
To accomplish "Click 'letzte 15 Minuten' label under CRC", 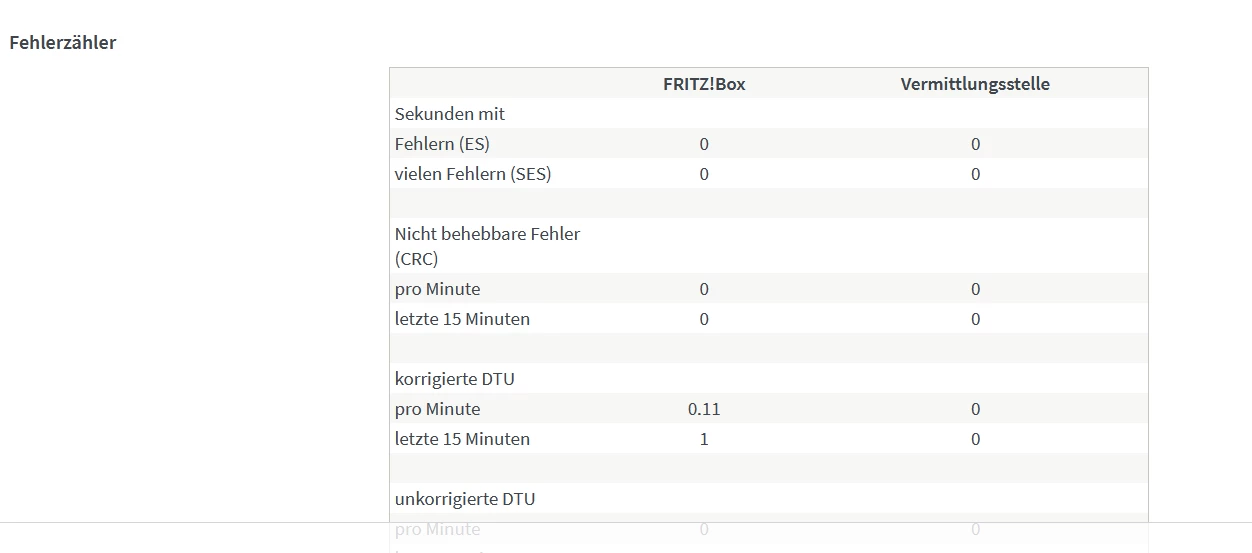I will pos(462,319).
